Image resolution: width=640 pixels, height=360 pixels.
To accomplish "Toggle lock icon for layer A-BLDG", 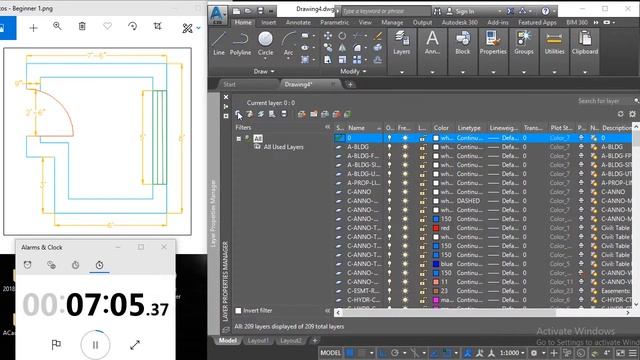I will tap(422, 147).
